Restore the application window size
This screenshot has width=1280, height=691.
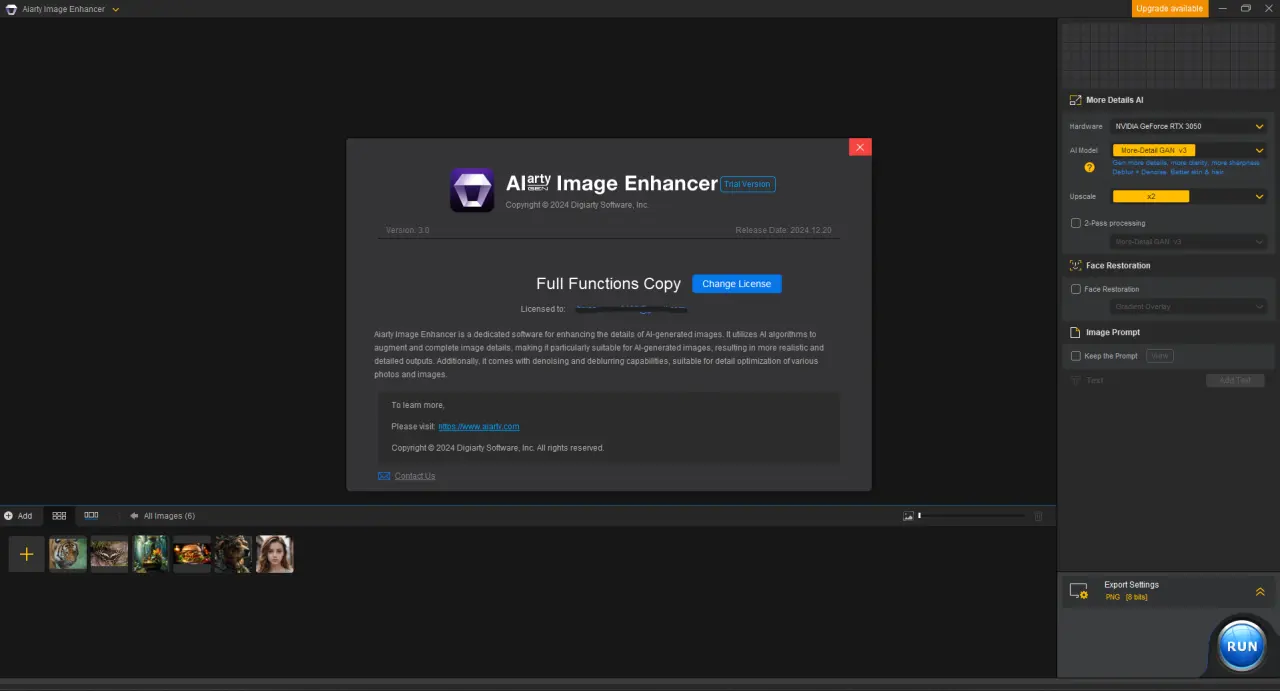pyautogui.click(x=1246, y=8)
